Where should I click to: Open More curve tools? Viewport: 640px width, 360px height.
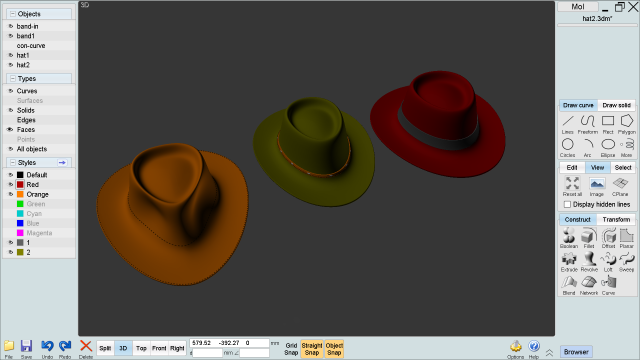click(627, 148)
